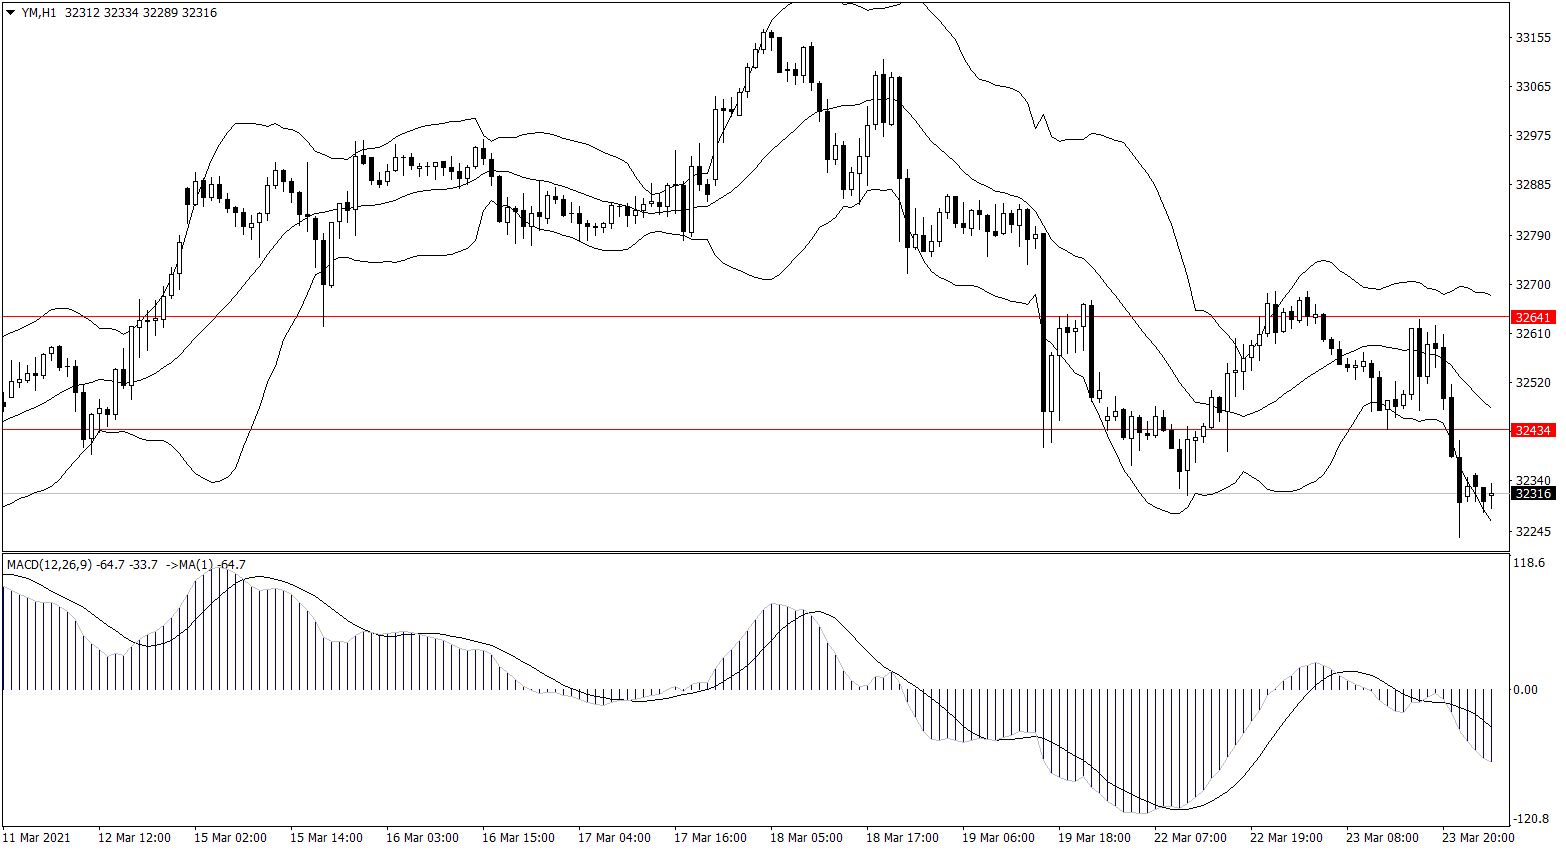Image resolution: width=1566 pixels, height=850 pixels.
Task: Select the red 32434 price label
Action: [1533, 430]
